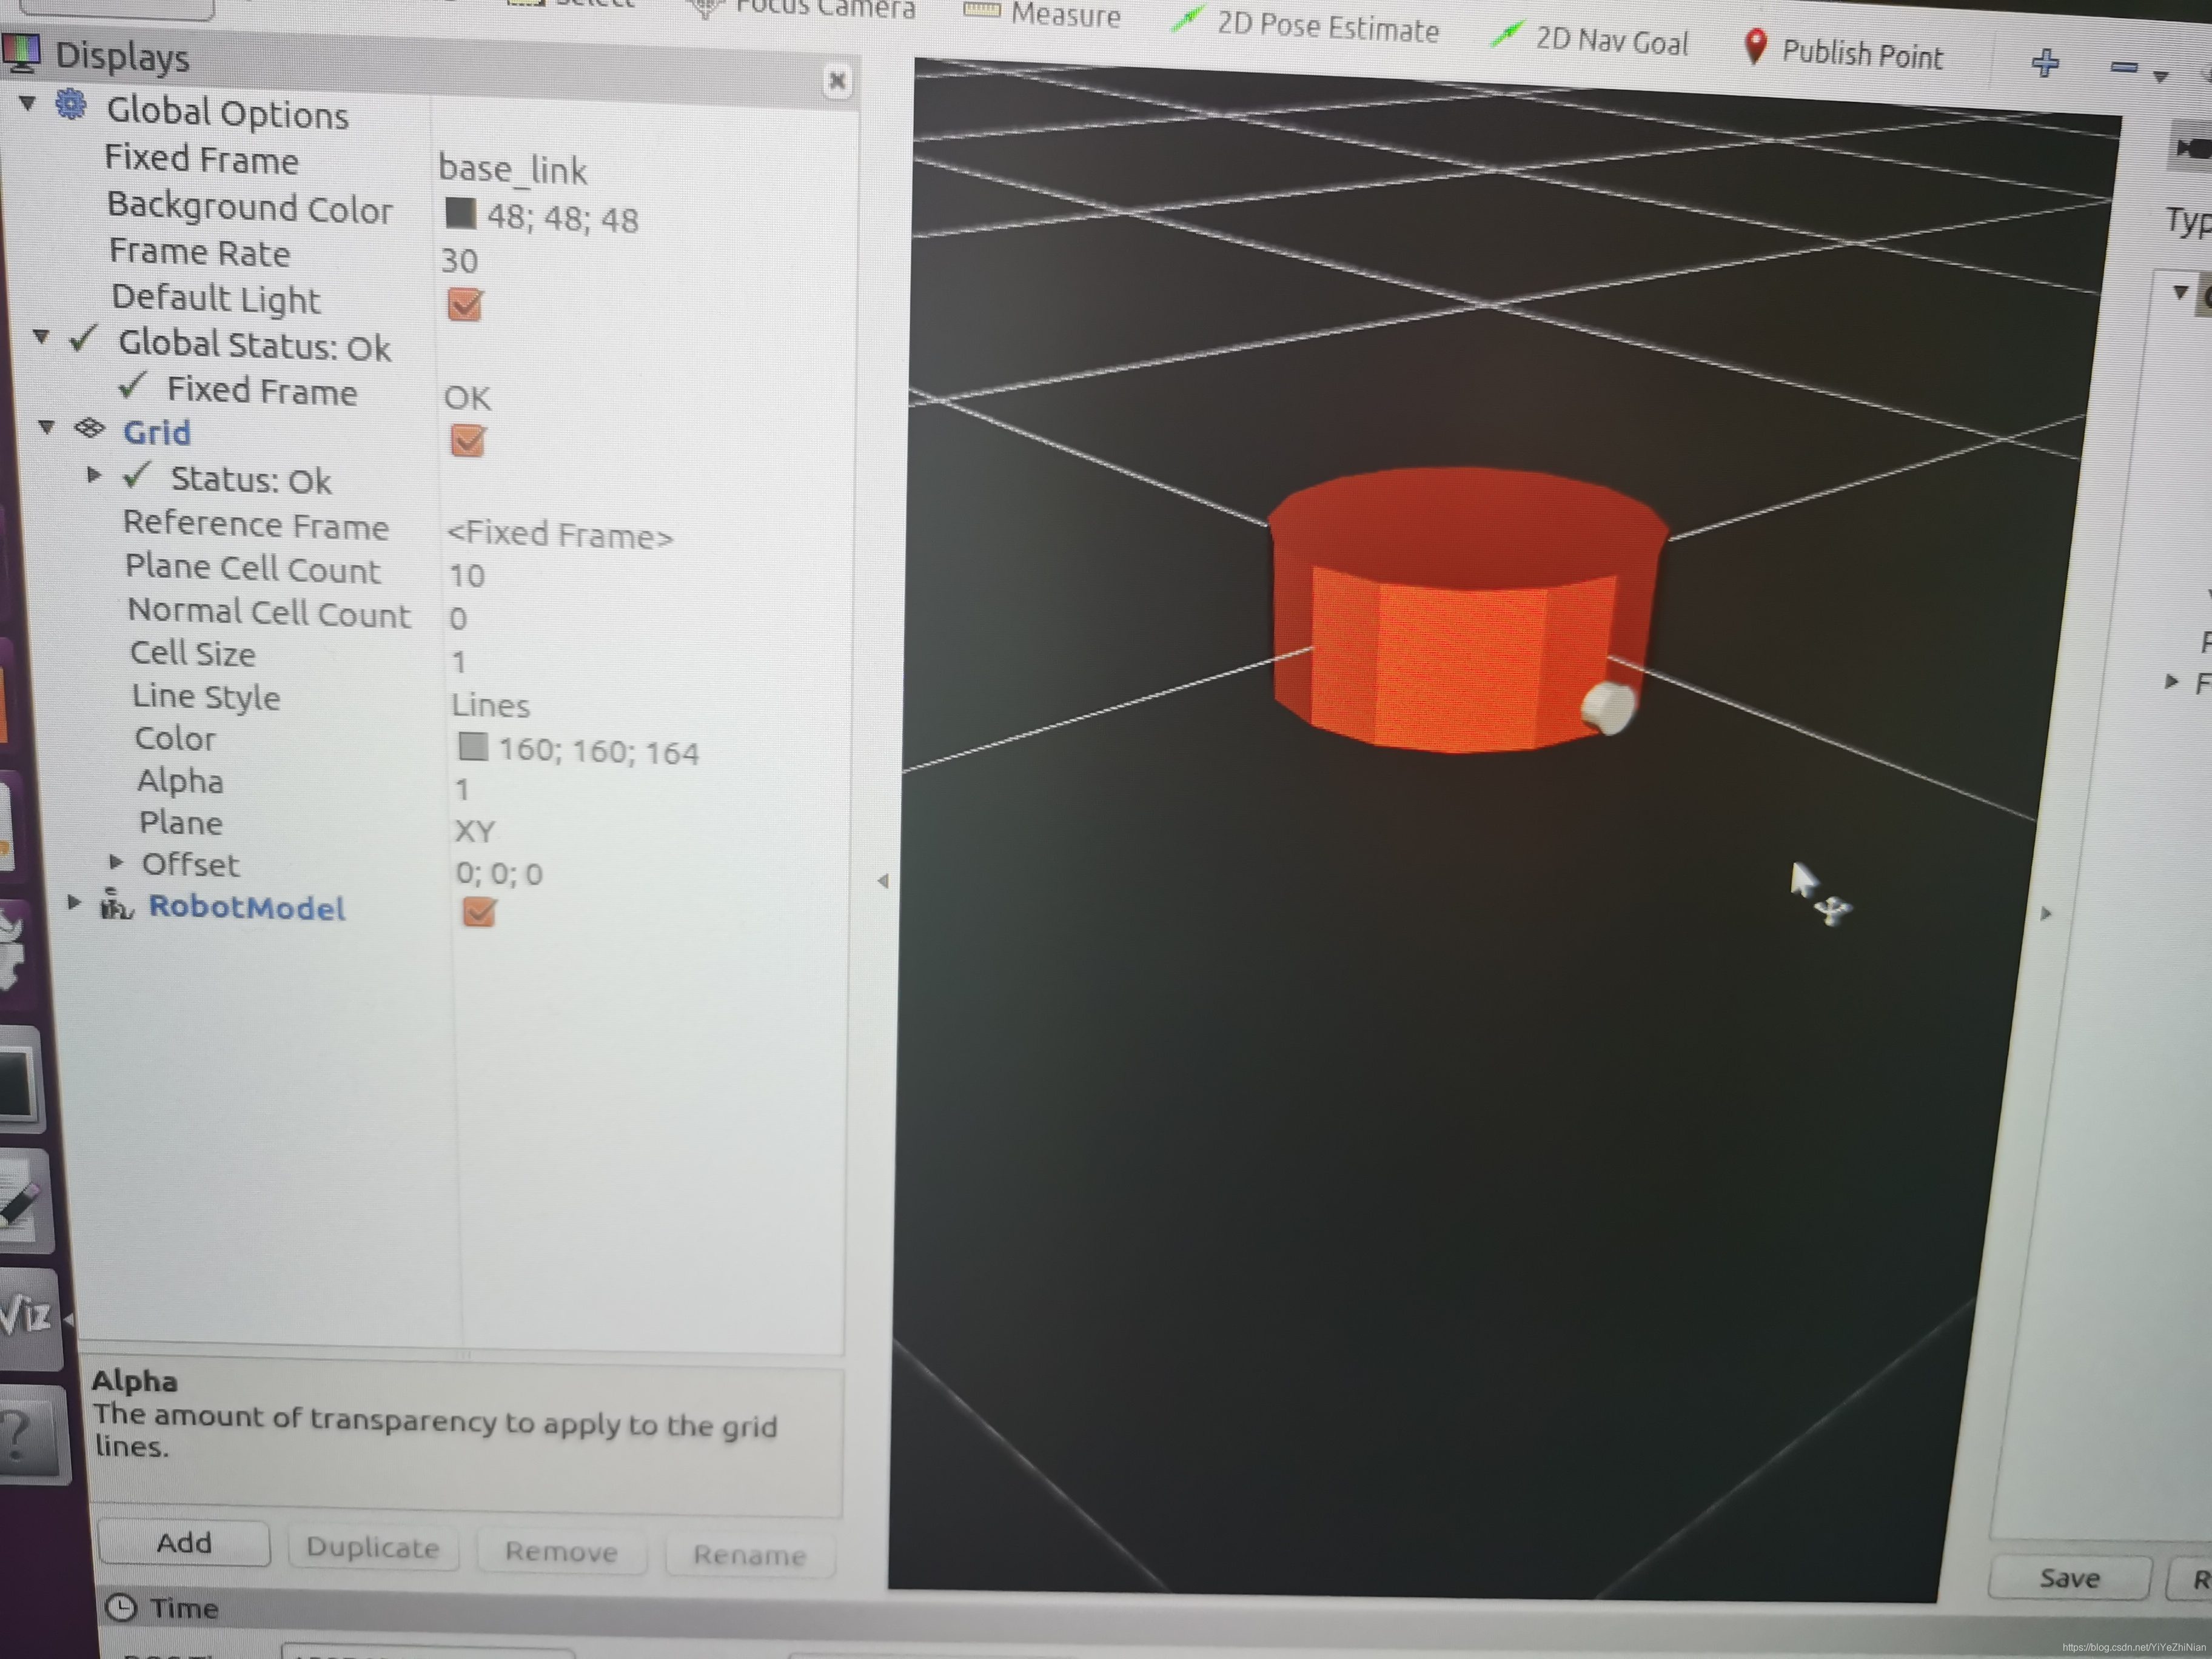Click the Global Options gear icon
The image size is (2212, 1659).
pos(71,104)
